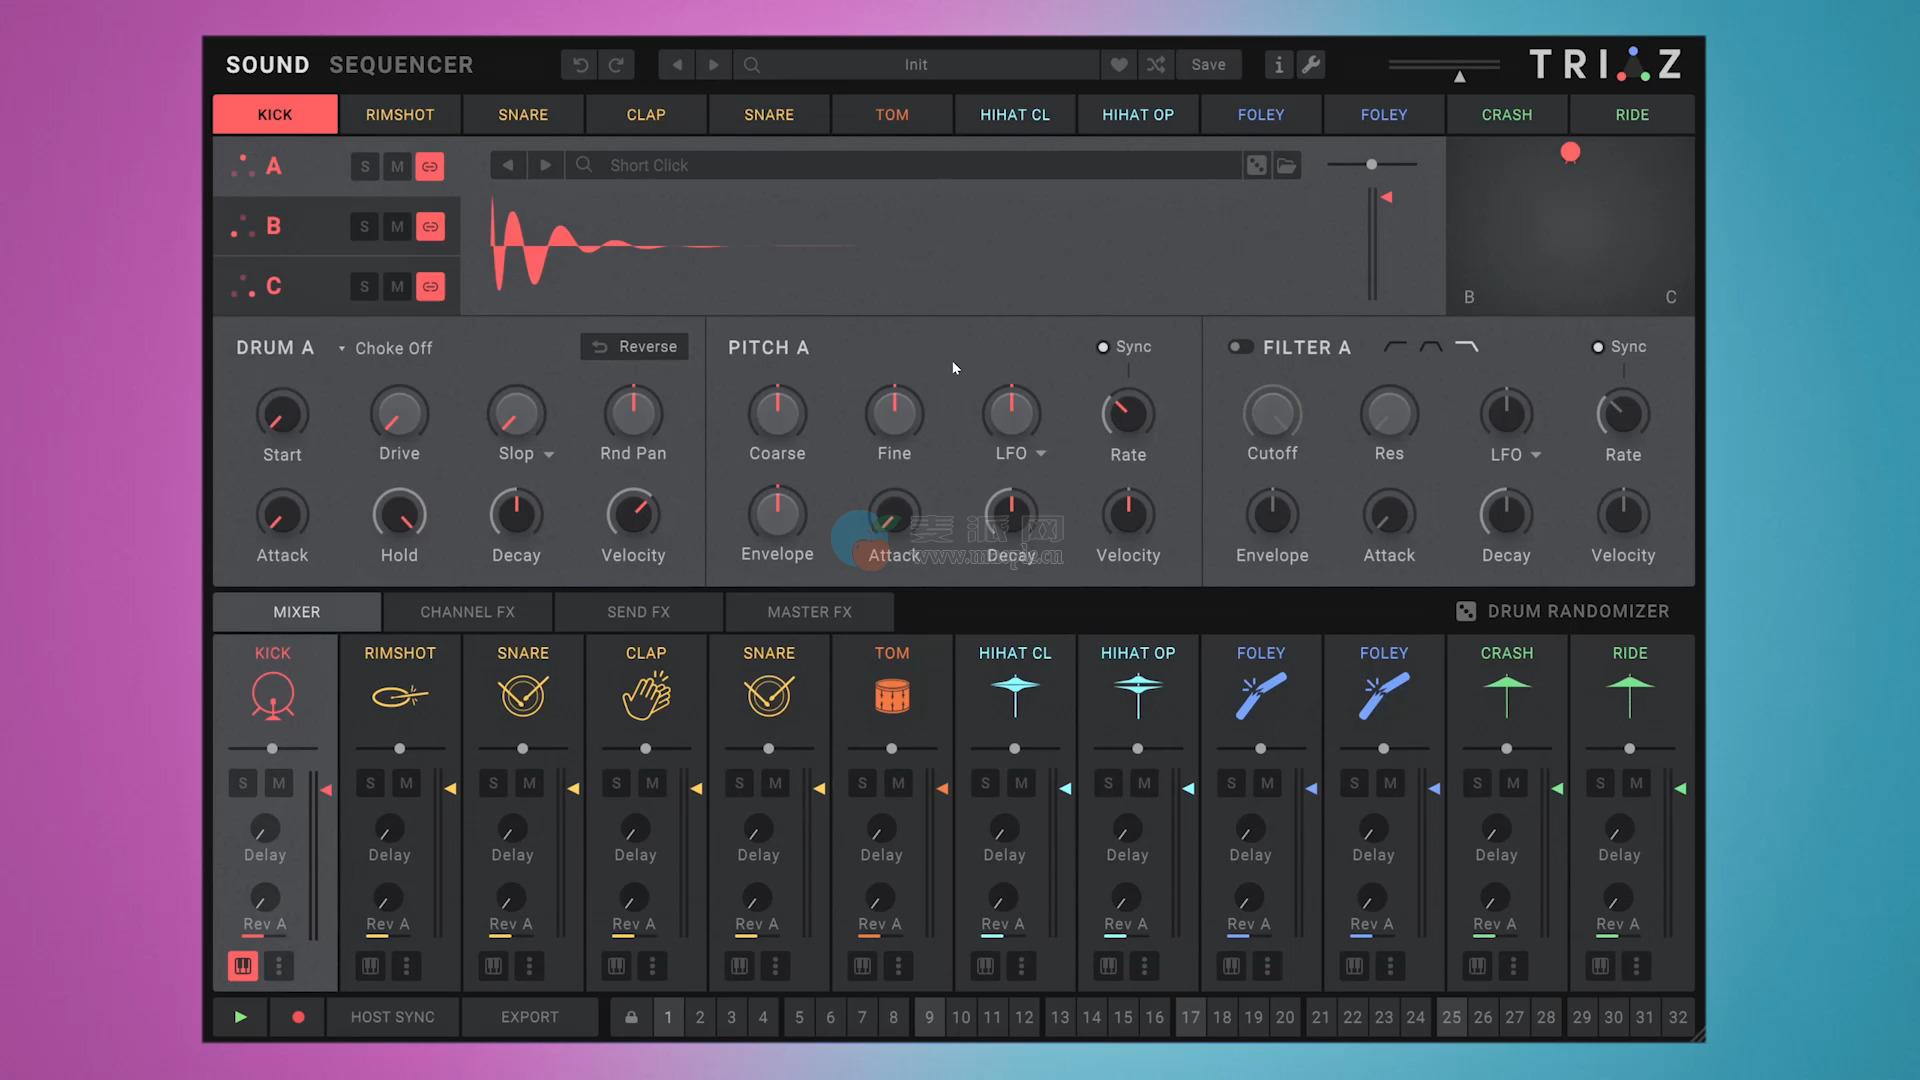Click the KICK channel piano keys icon
The width and height of the screenshot is (1920, 1080).
pyautogui.click(x=243, y=966)
